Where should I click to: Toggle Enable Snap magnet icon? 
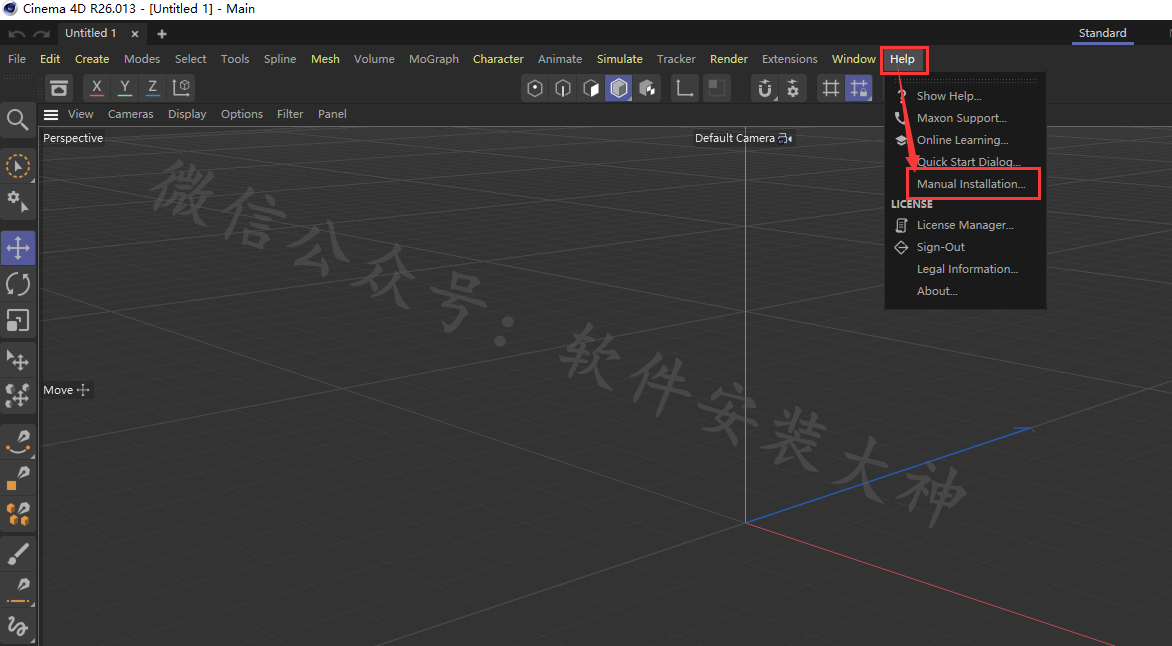pyautogui.click(x=765, y=88)
